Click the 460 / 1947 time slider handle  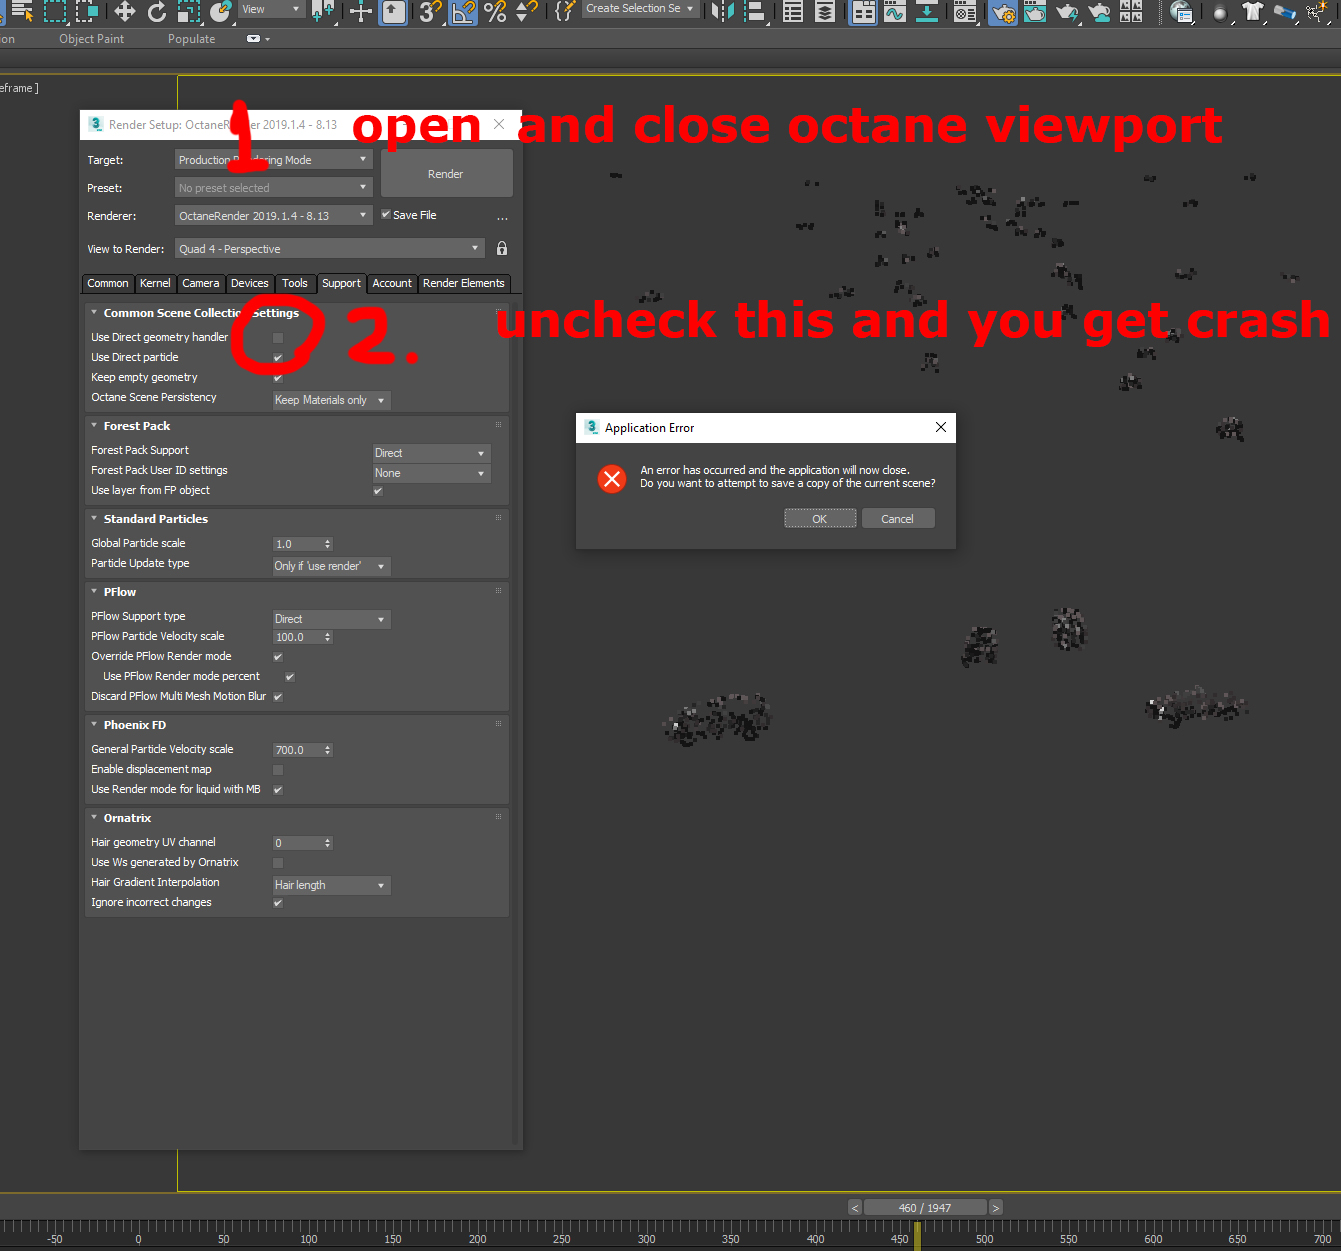pyautogui.click(x=925, y=1208)
